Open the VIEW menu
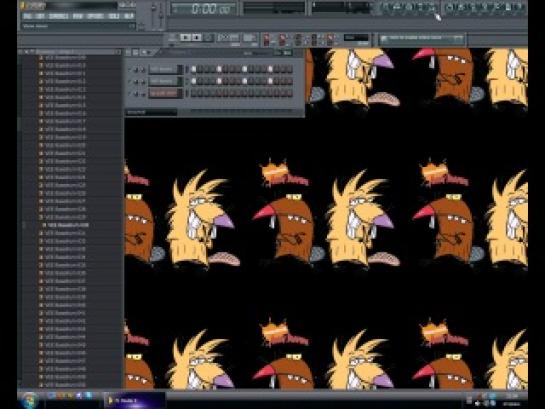 (x=78, y=16)
